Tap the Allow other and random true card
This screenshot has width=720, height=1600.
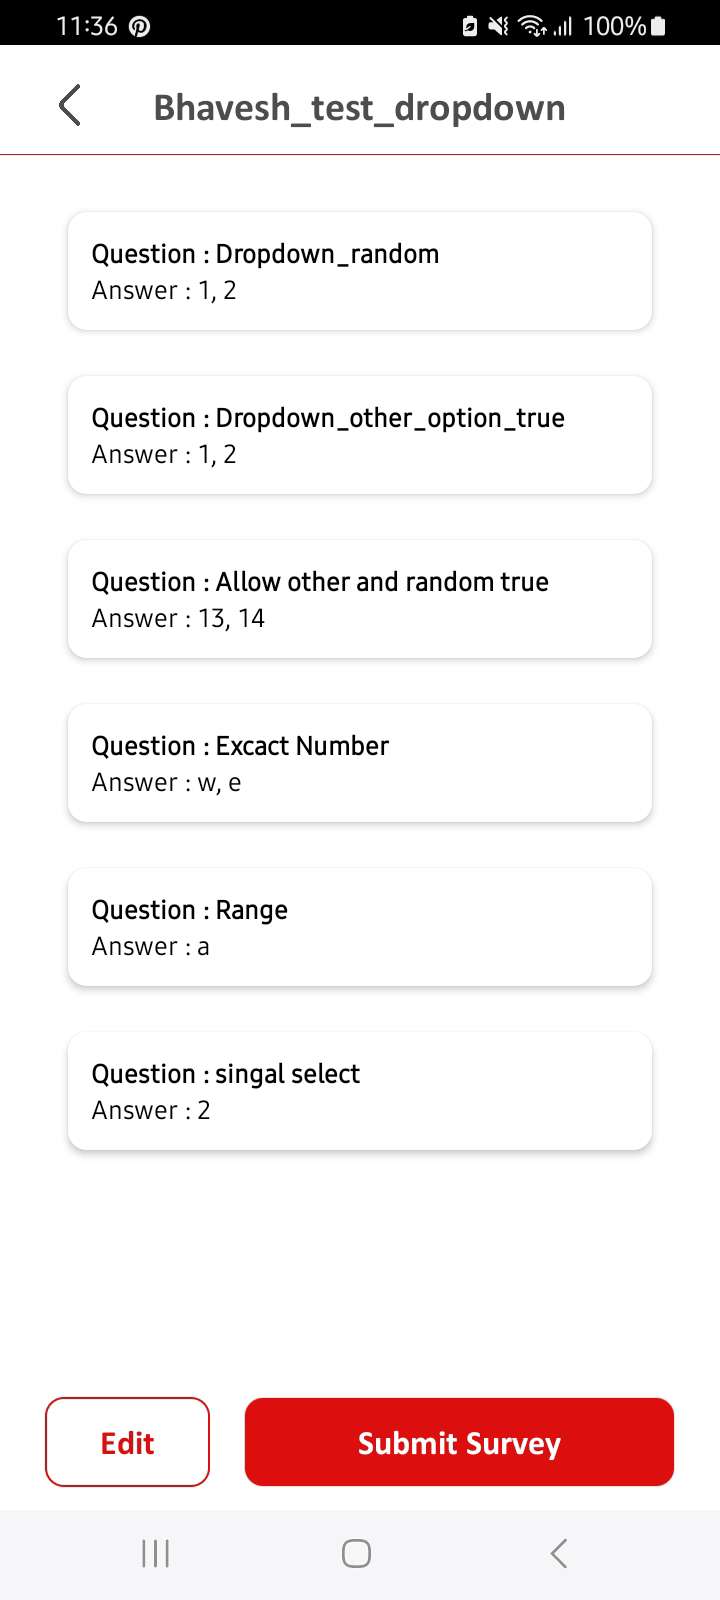(x=360, y=599)
